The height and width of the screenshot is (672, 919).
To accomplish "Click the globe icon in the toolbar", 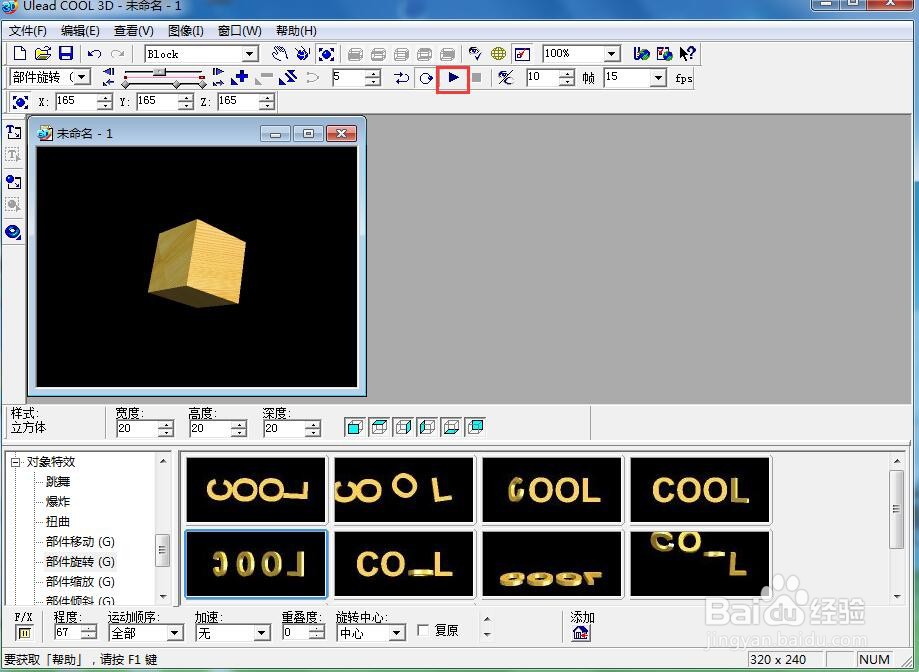I will 498,54.
